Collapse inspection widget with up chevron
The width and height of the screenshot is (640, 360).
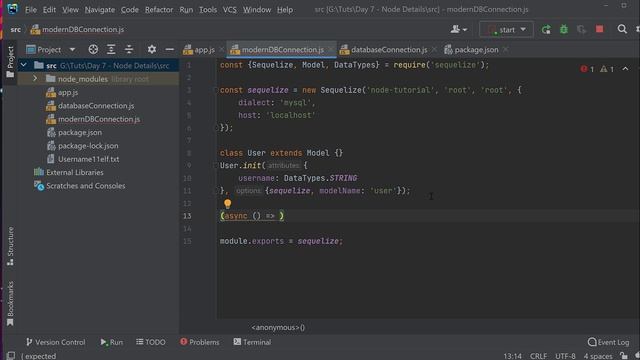pos(625,69)
